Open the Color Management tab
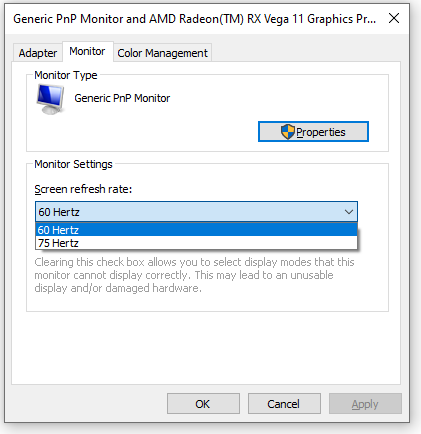Screen dimensions: 421x434 (x=162, y=53)
